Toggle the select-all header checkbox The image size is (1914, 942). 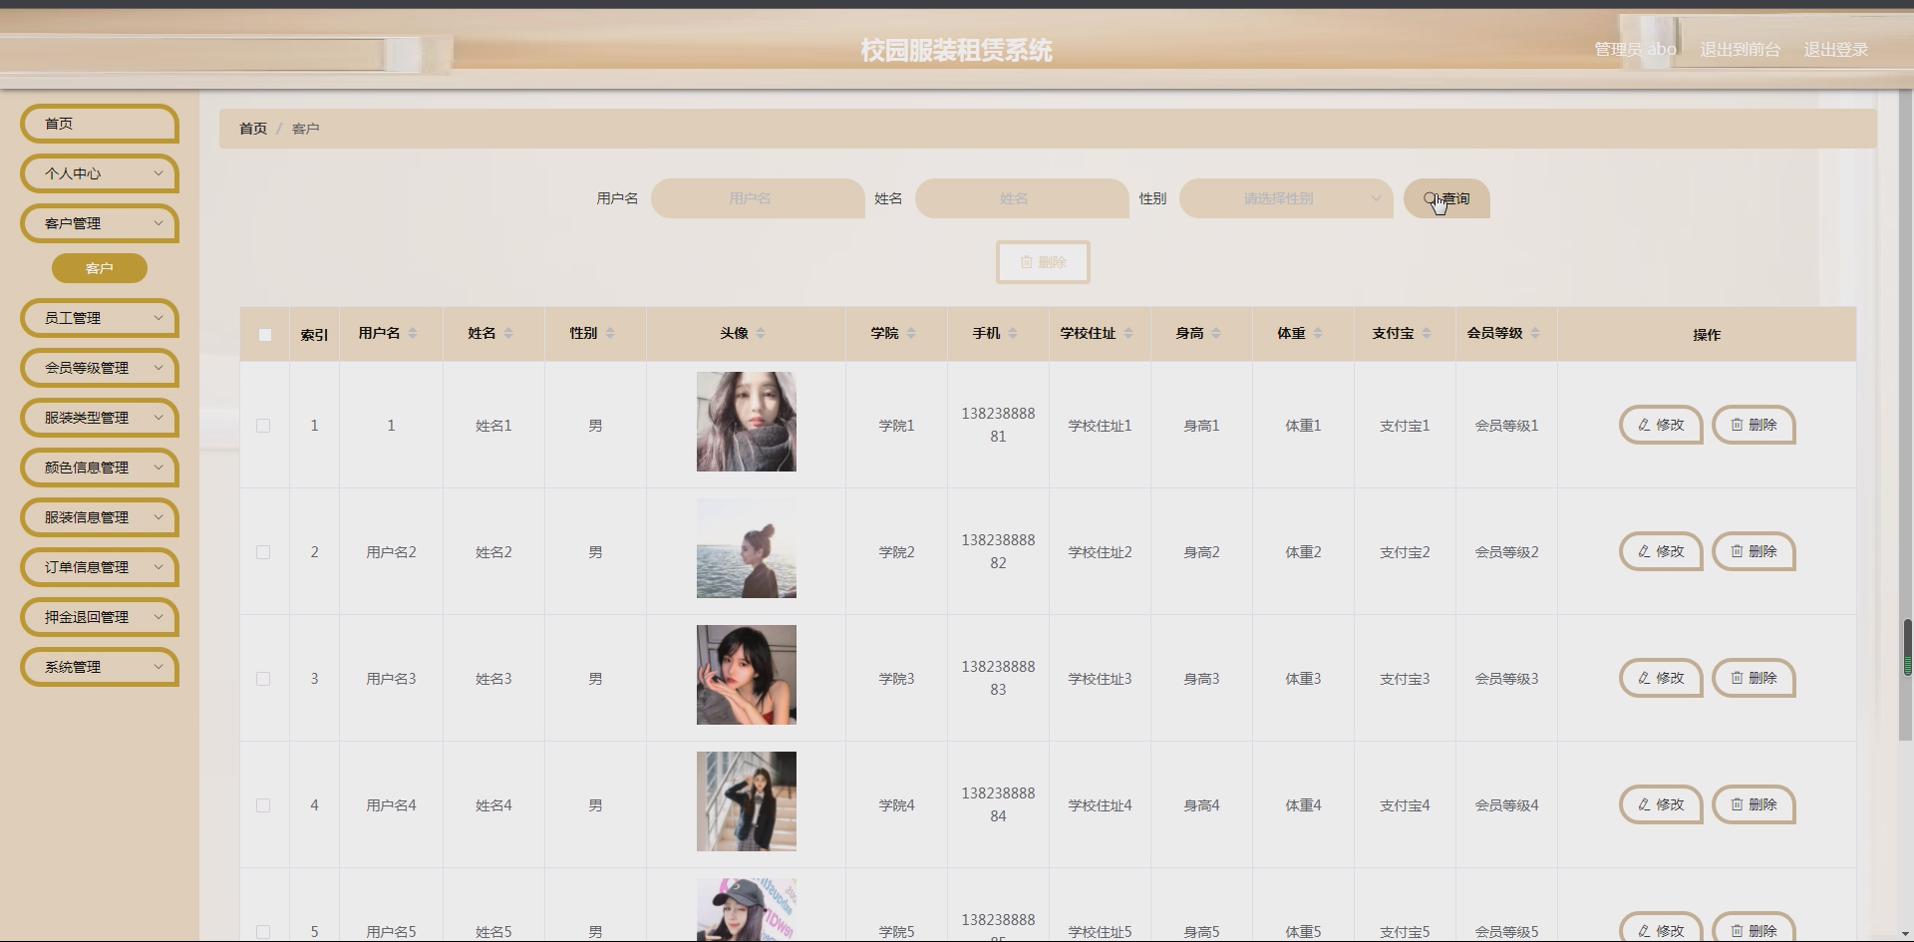click(265, 335)
